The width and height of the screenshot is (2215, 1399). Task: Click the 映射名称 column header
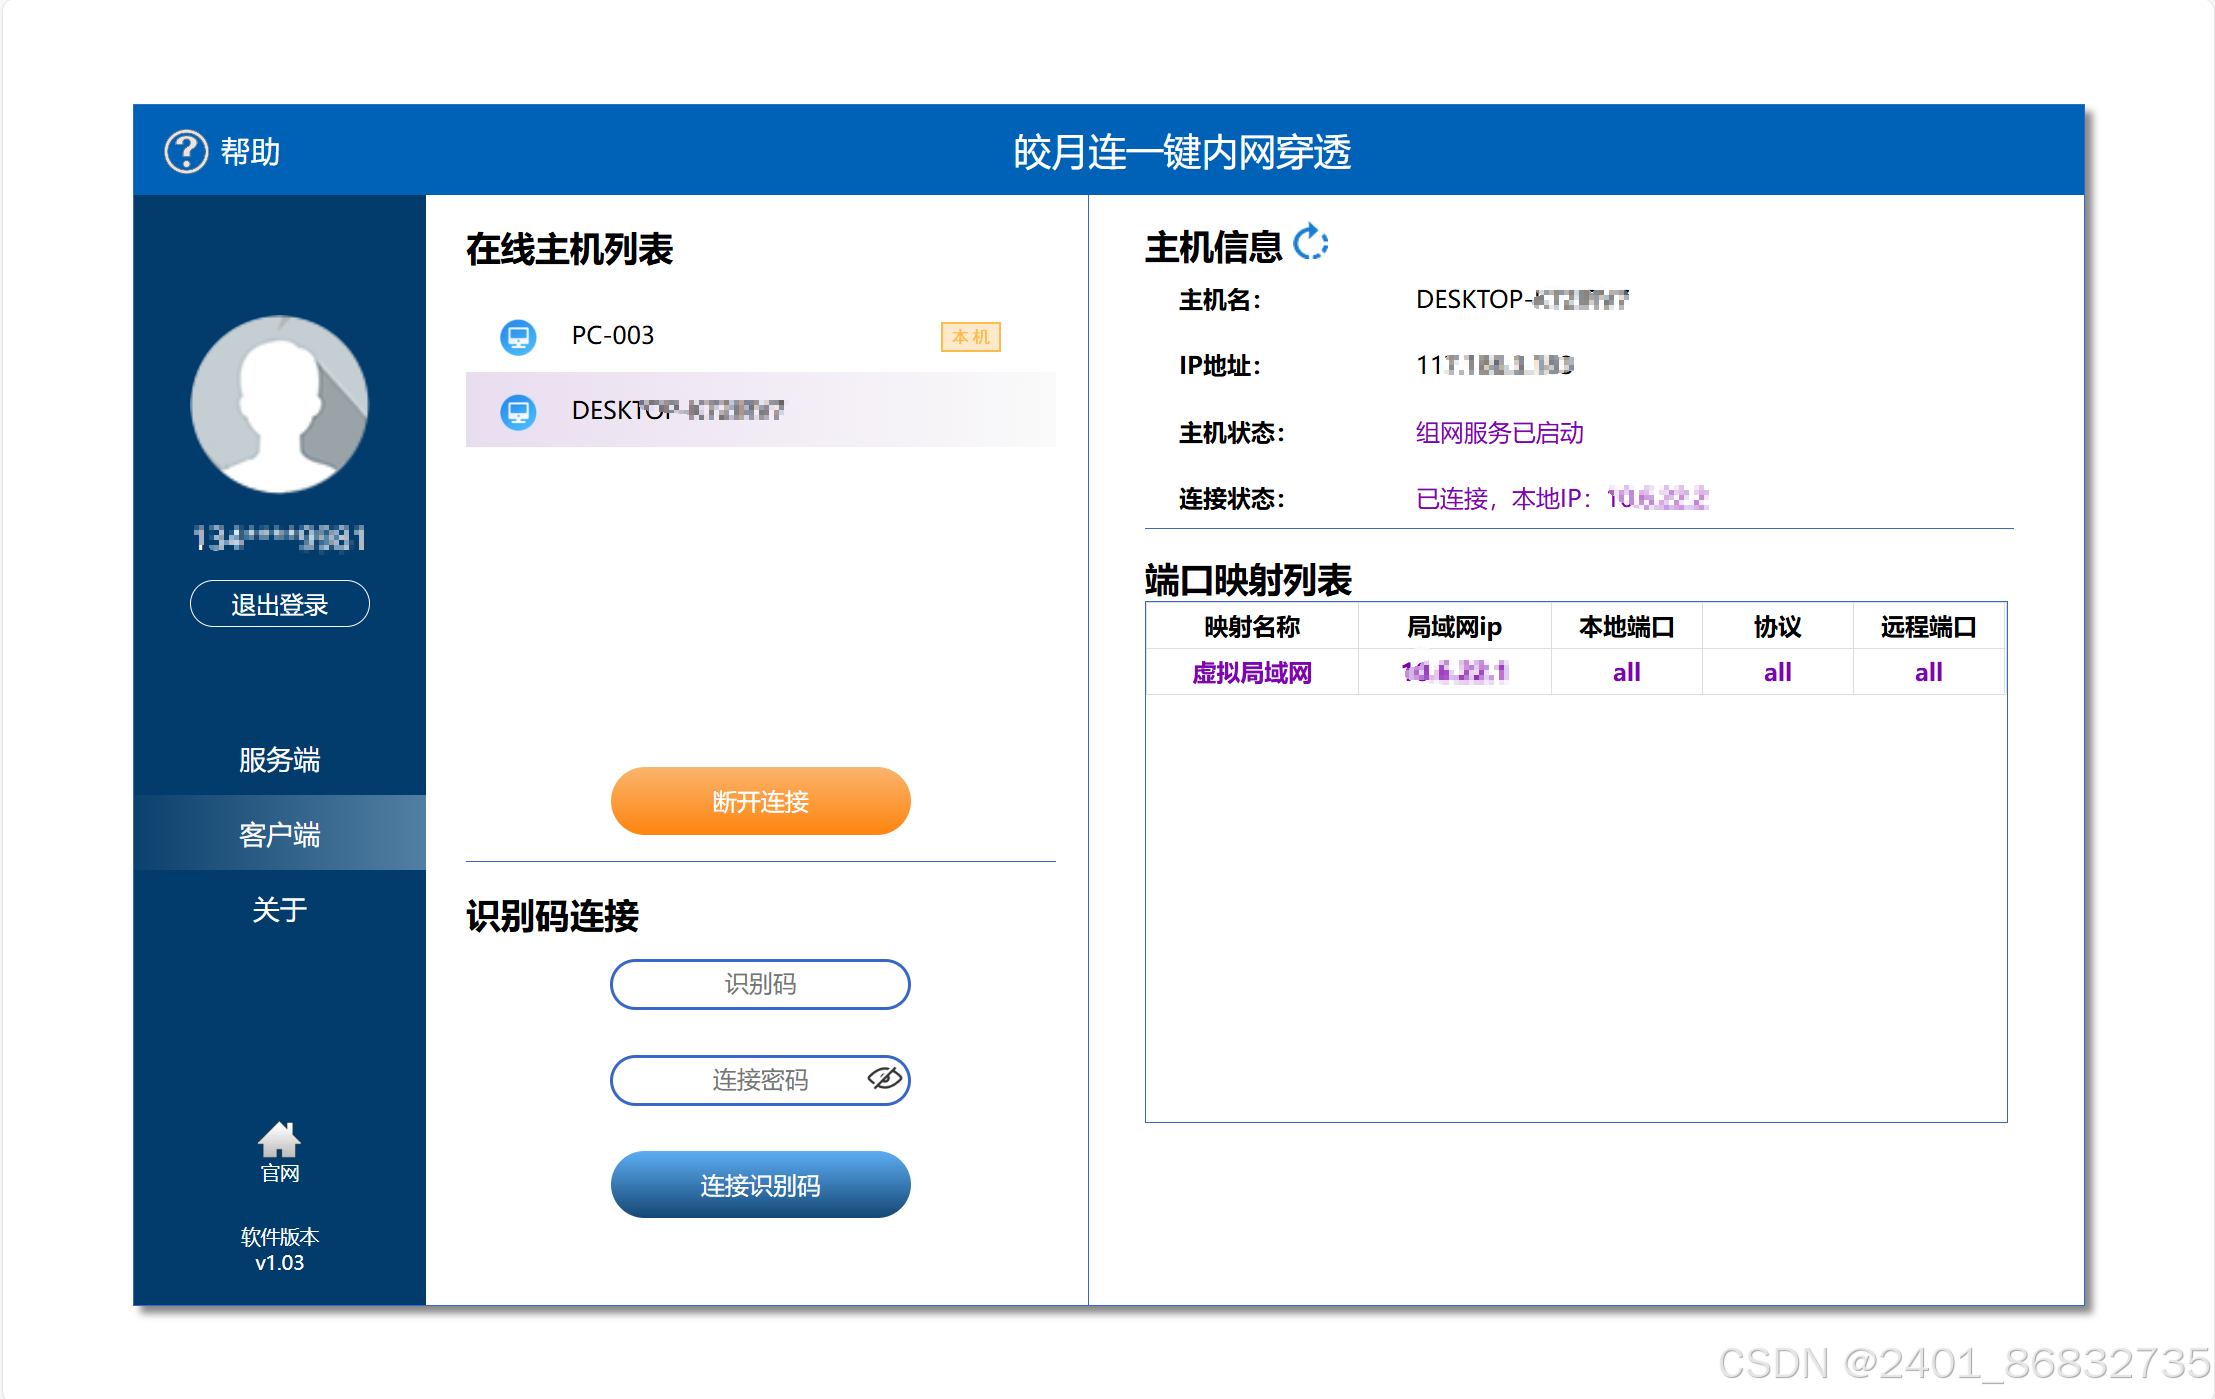(x=1251, y=627)
